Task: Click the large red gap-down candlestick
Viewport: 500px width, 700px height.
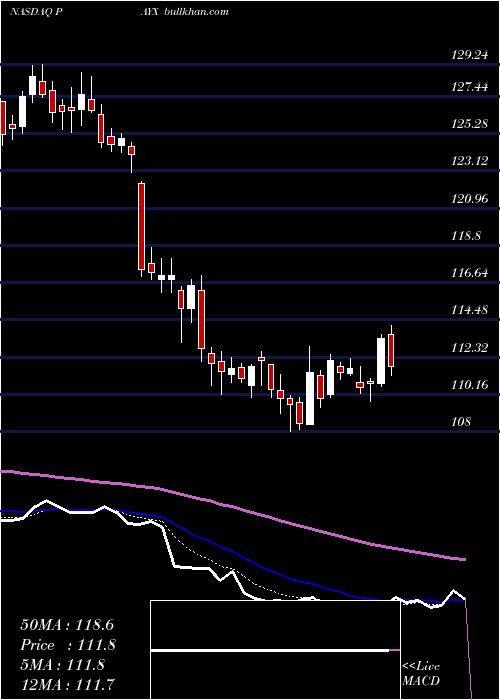Action: (142, 226)
